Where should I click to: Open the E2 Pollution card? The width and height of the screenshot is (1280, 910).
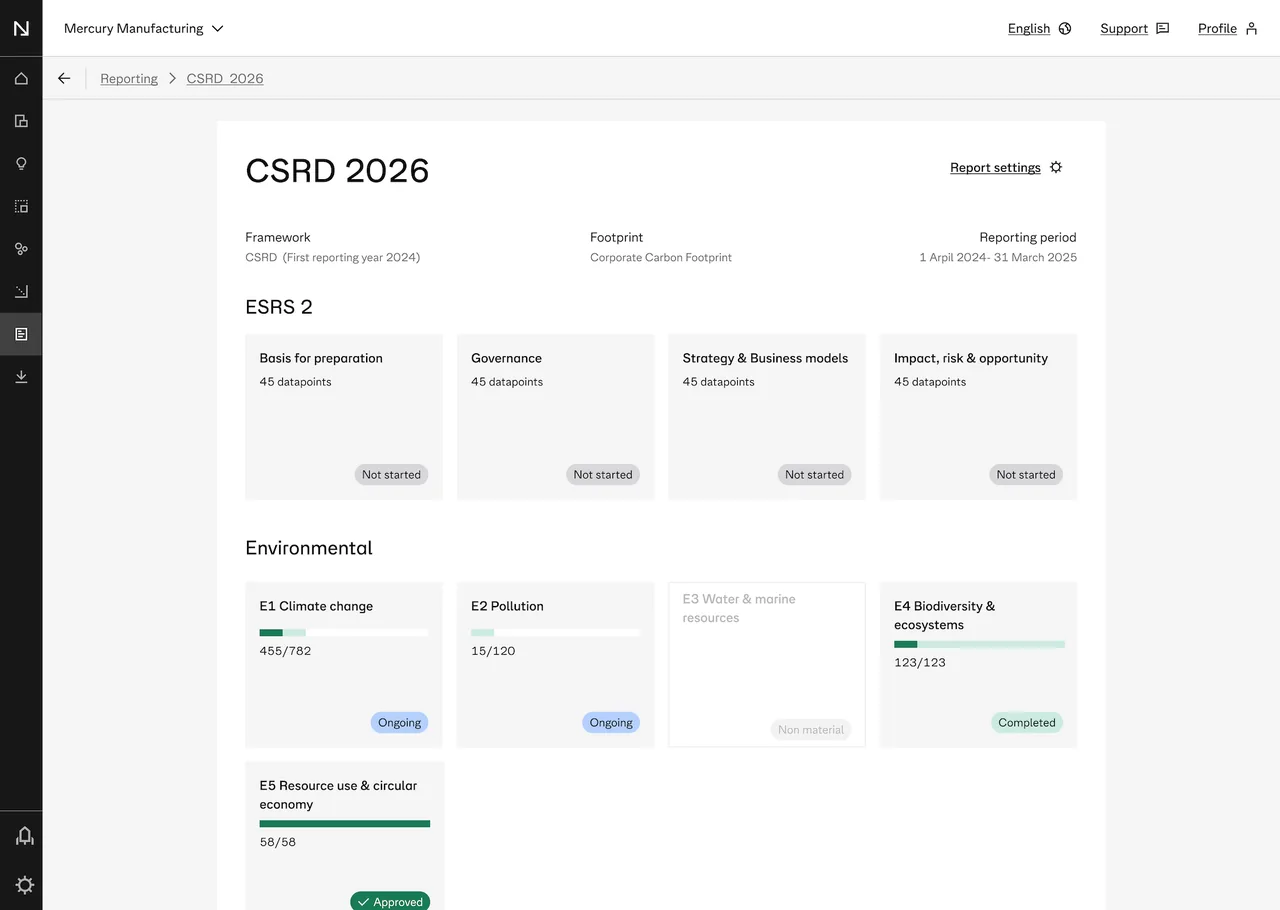coord(556,665)
